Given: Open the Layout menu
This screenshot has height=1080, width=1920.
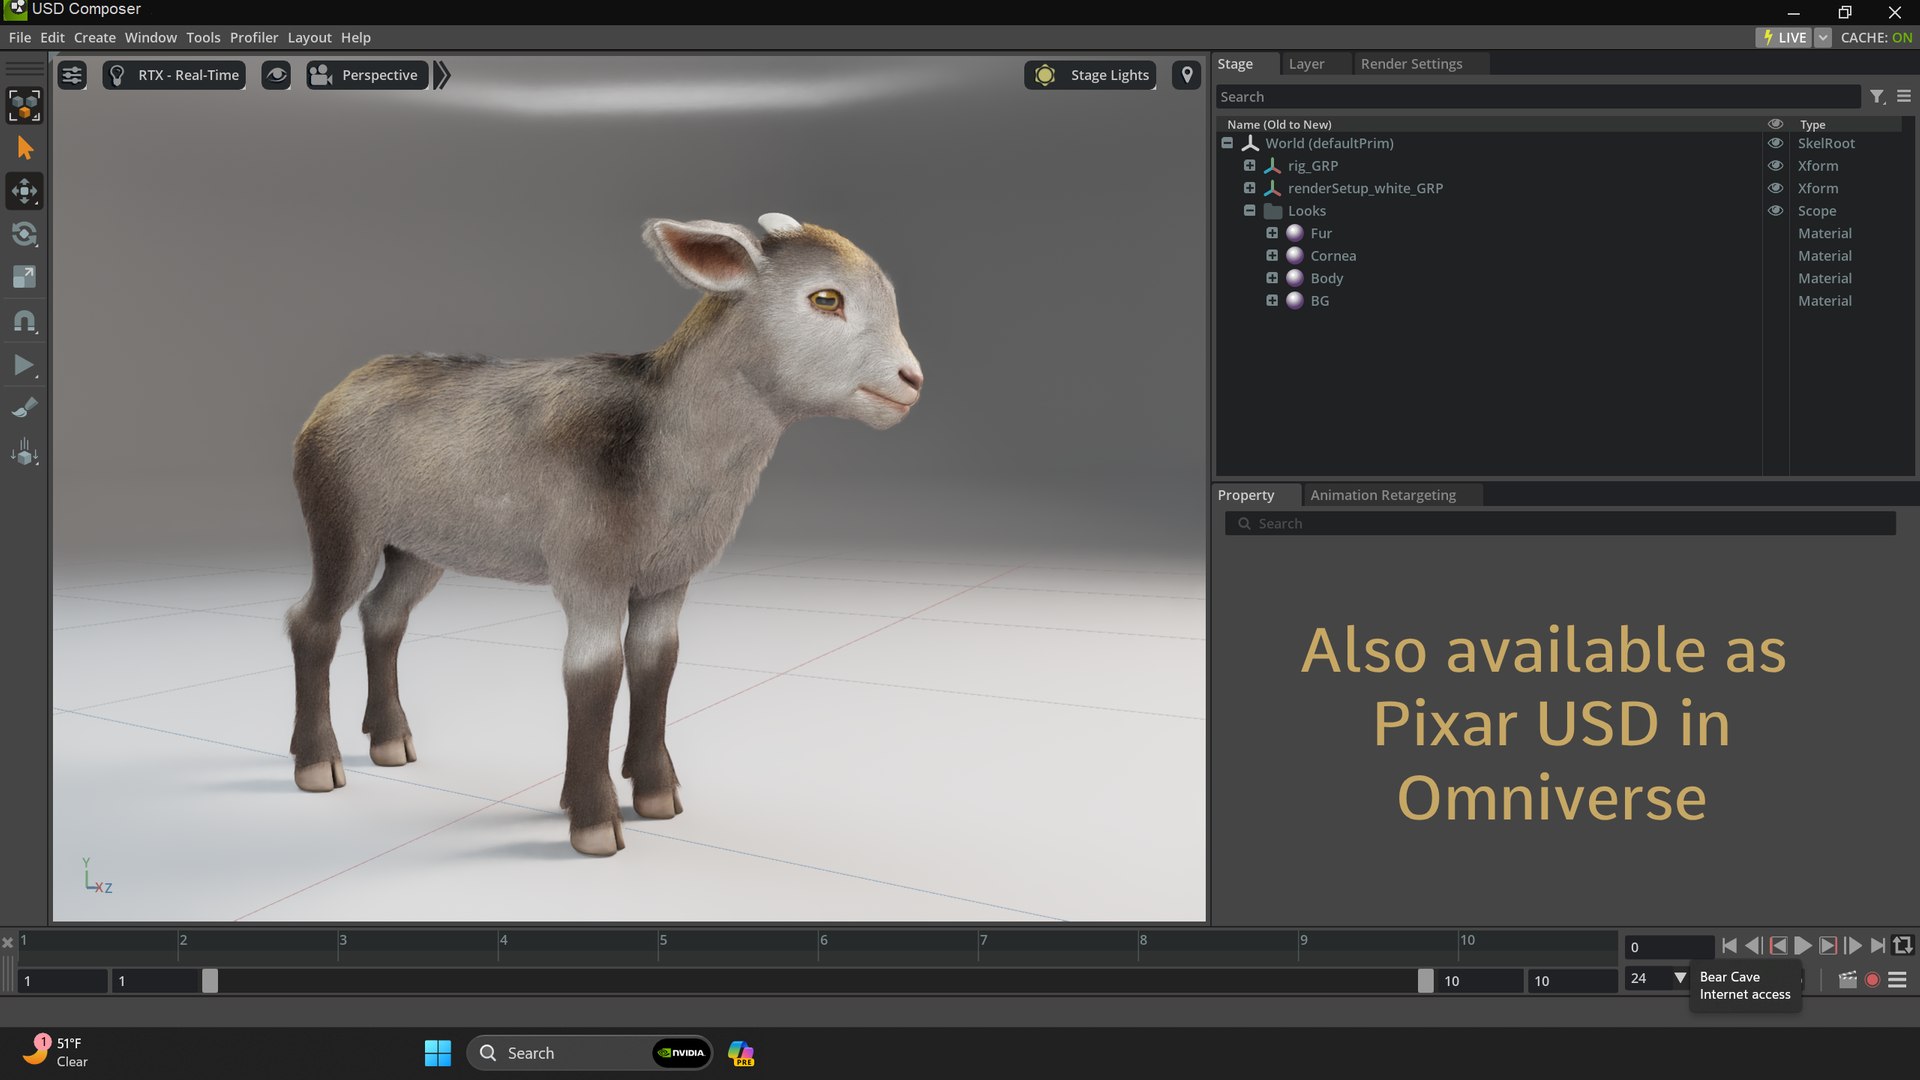Looking at the screenshot, I should point(310,37).
